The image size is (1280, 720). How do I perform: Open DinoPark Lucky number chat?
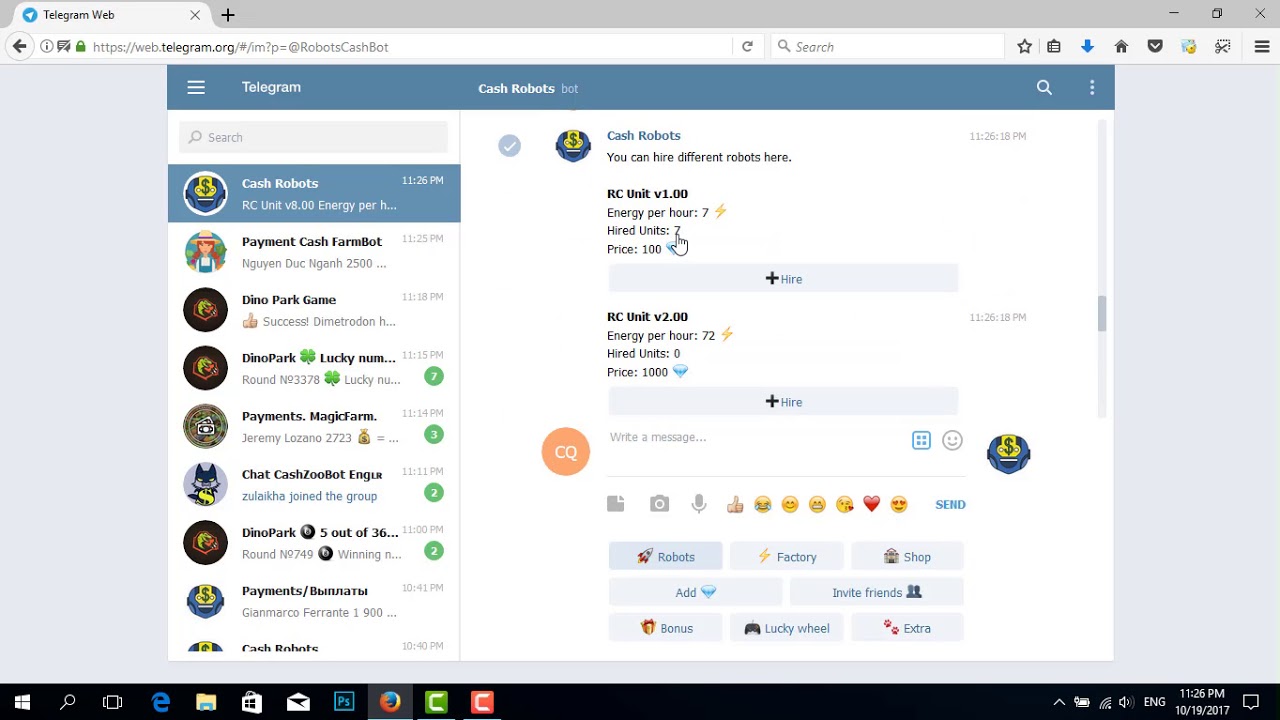tap(314, 368)
